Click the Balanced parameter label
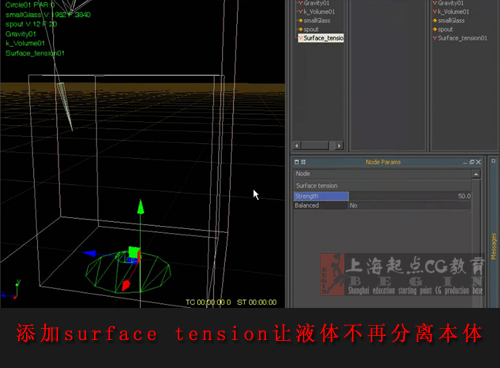Viewport: 500px width, 368px height. coord(321,205)
